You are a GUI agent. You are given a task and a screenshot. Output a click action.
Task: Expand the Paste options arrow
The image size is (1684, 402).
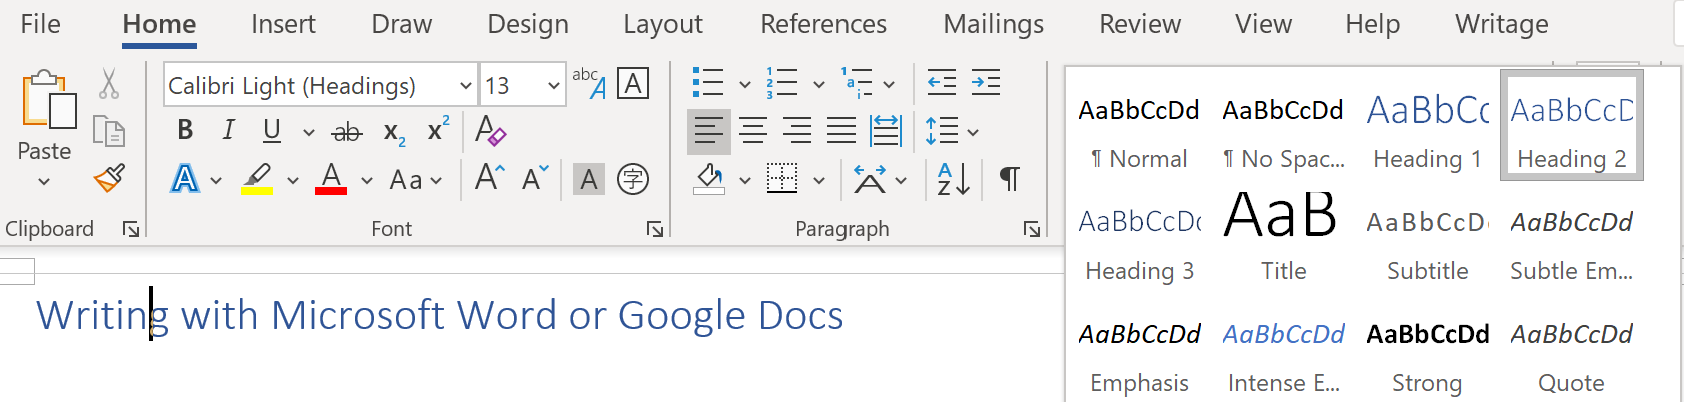44,182
